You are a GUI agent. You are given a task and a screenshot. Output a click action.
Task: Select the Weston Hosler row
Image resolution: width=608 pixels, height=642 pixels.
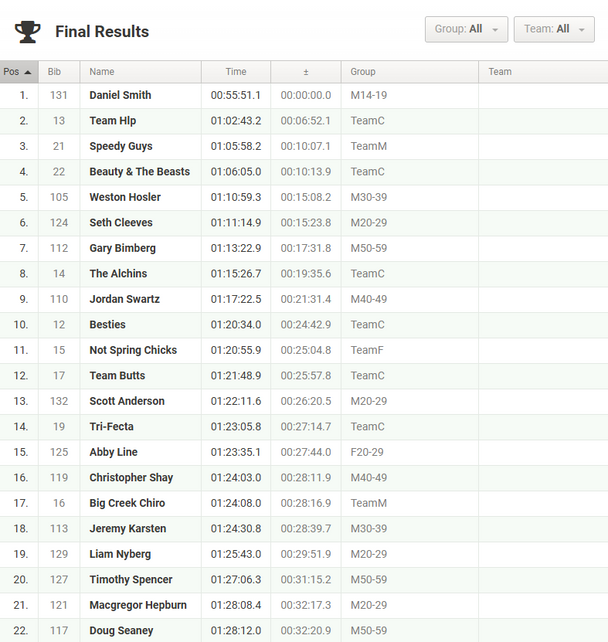coord(304,197)
